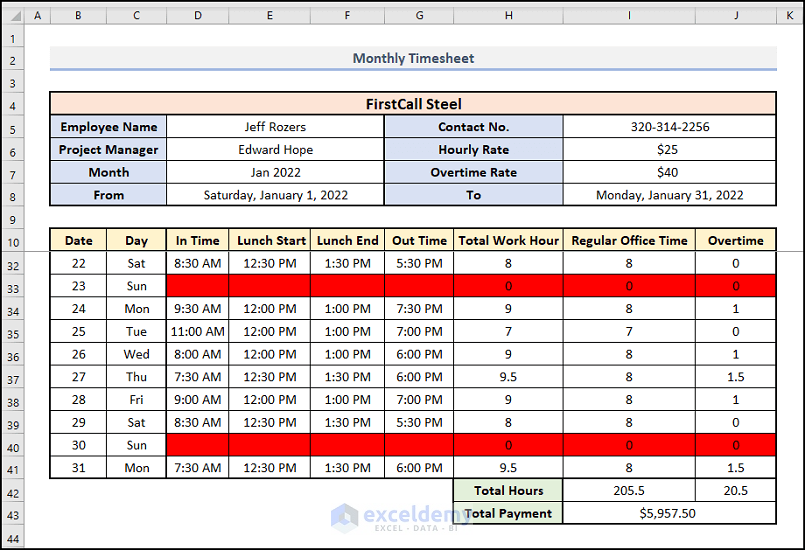Click the select-all corner triangle
Screen dimensions: 805x550
pos(15,16)
